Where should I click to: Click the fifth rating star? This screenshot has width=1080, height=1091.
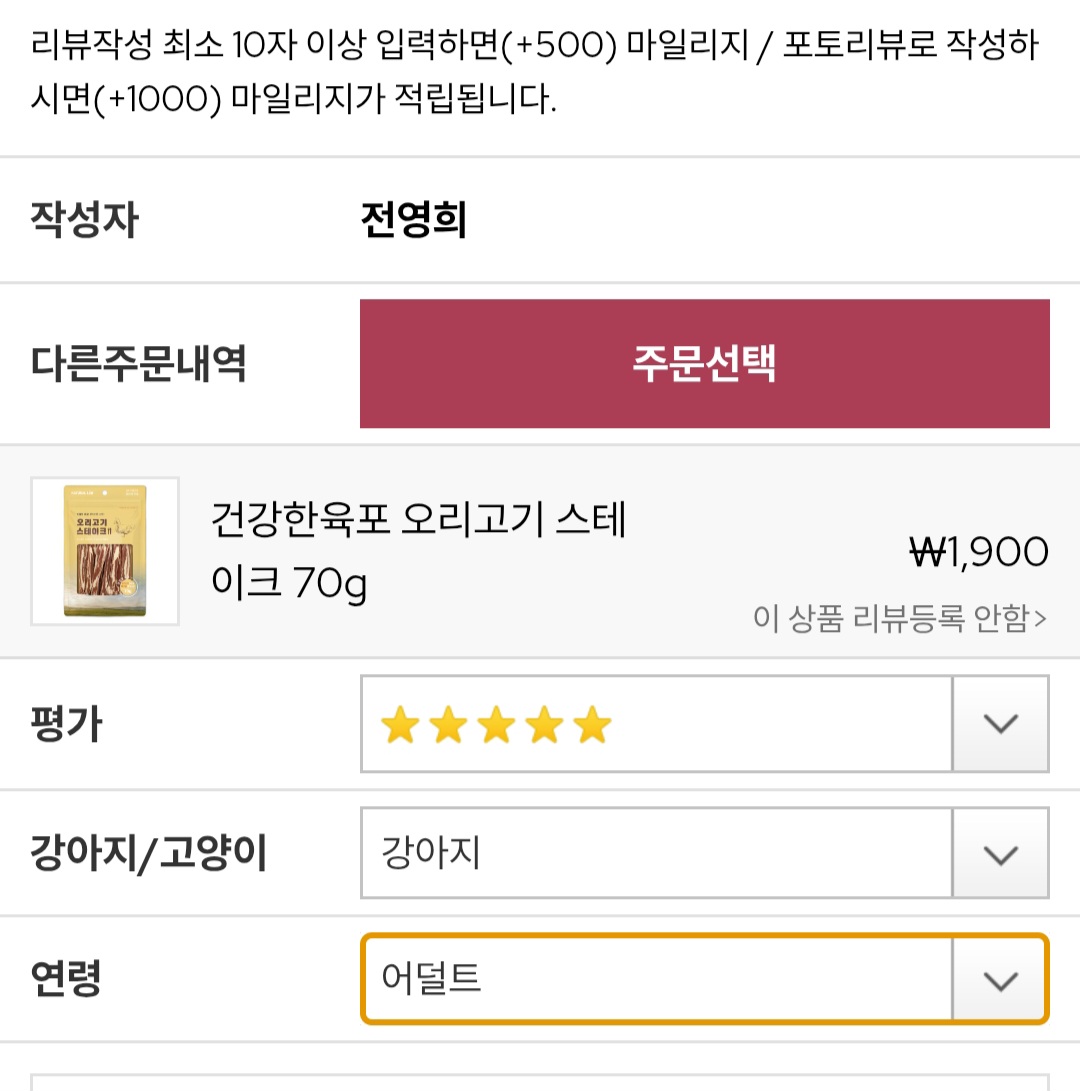click(x=592, y=724)
